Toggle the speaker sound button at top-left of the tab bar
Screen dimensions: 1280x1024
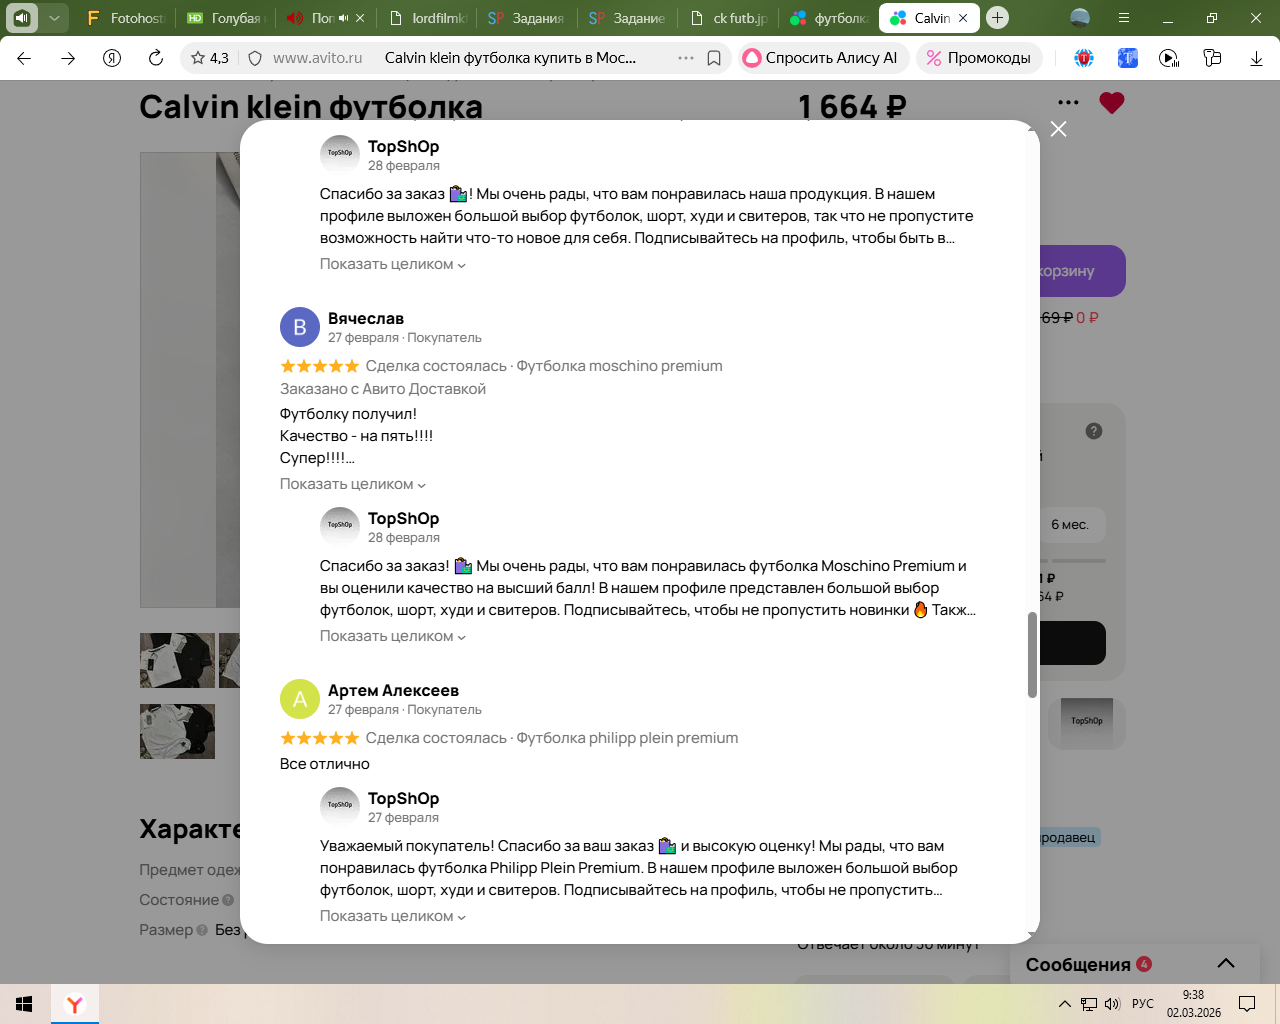click(22, 17)
